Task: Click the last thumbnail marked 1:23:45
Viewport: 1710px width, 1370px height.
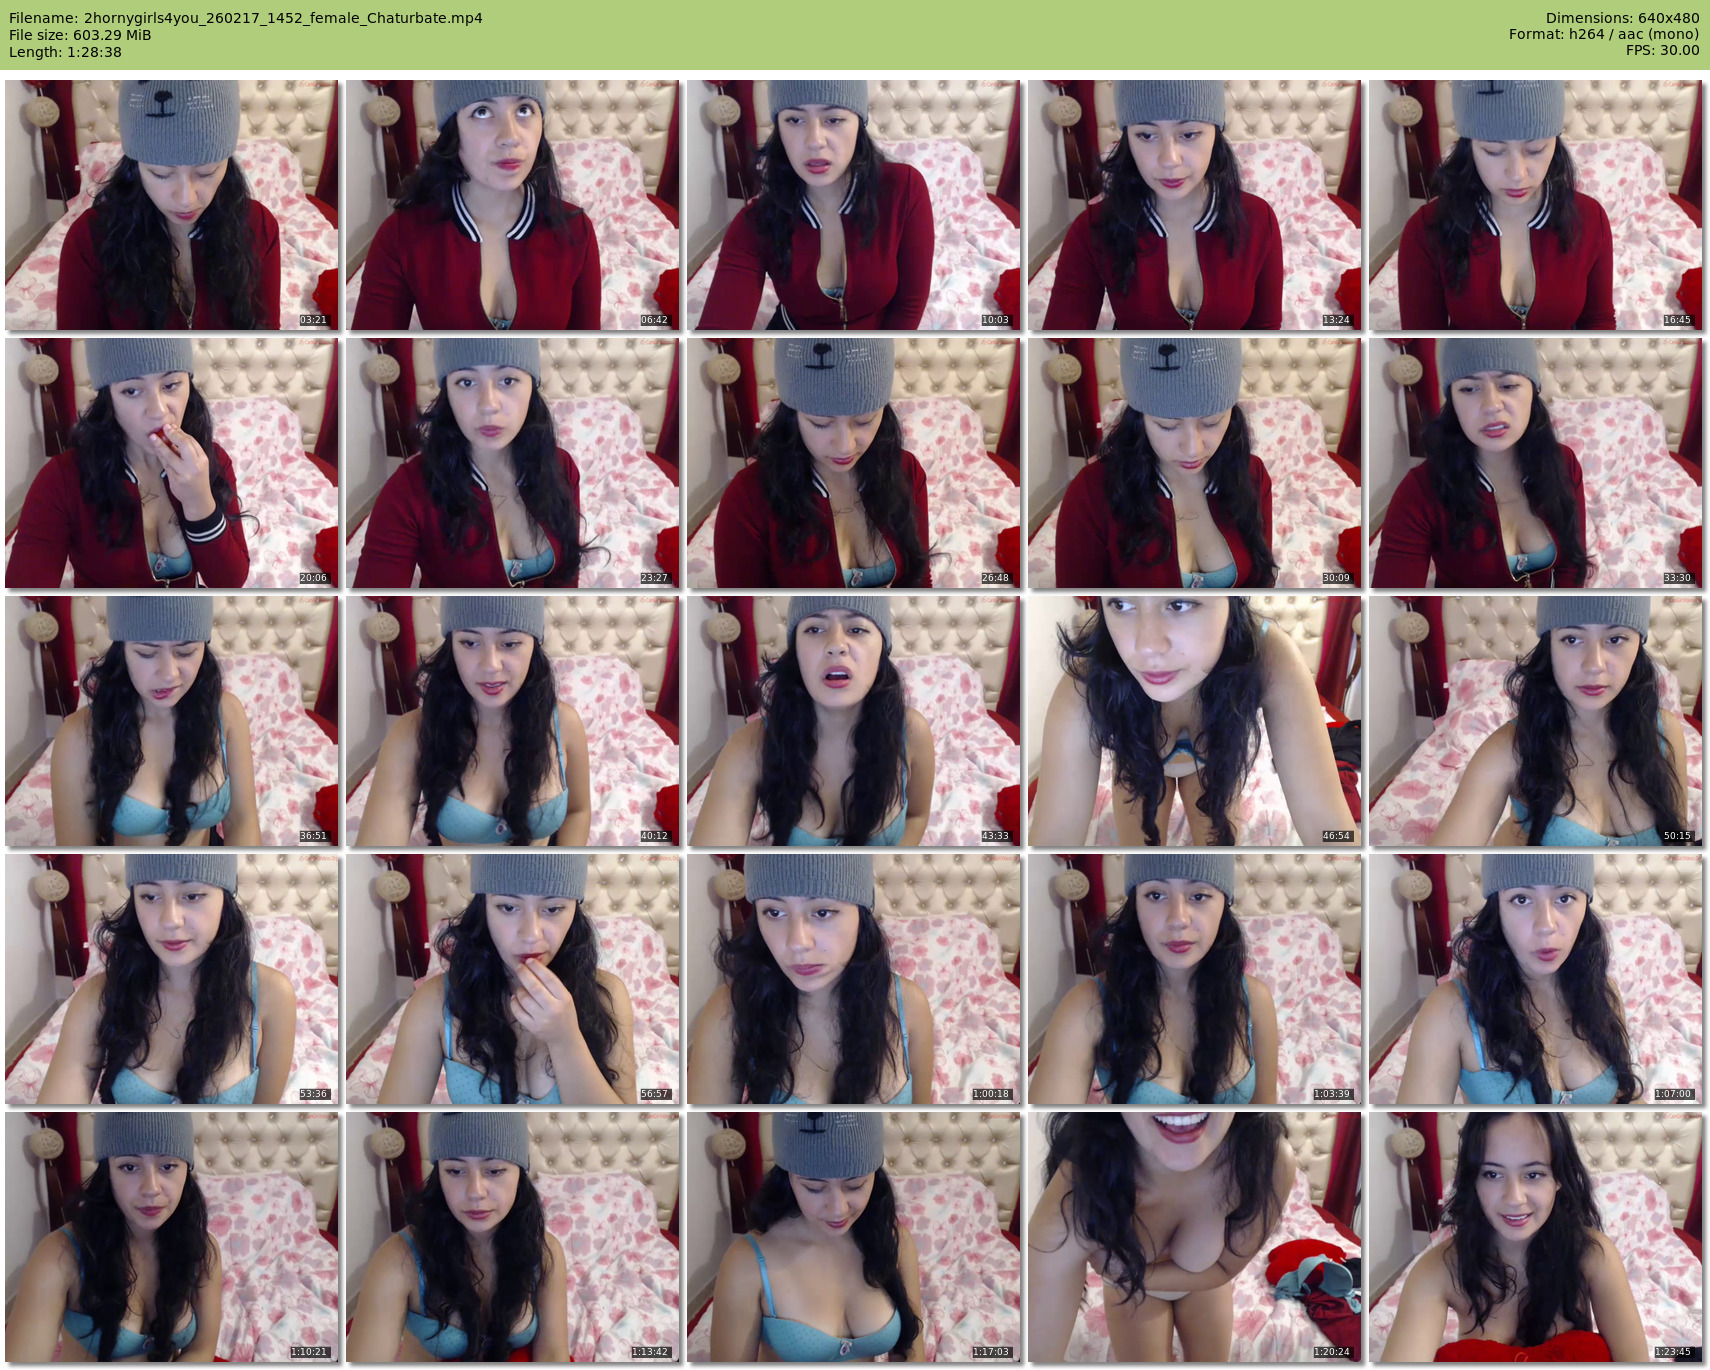Action: 1535,1237
